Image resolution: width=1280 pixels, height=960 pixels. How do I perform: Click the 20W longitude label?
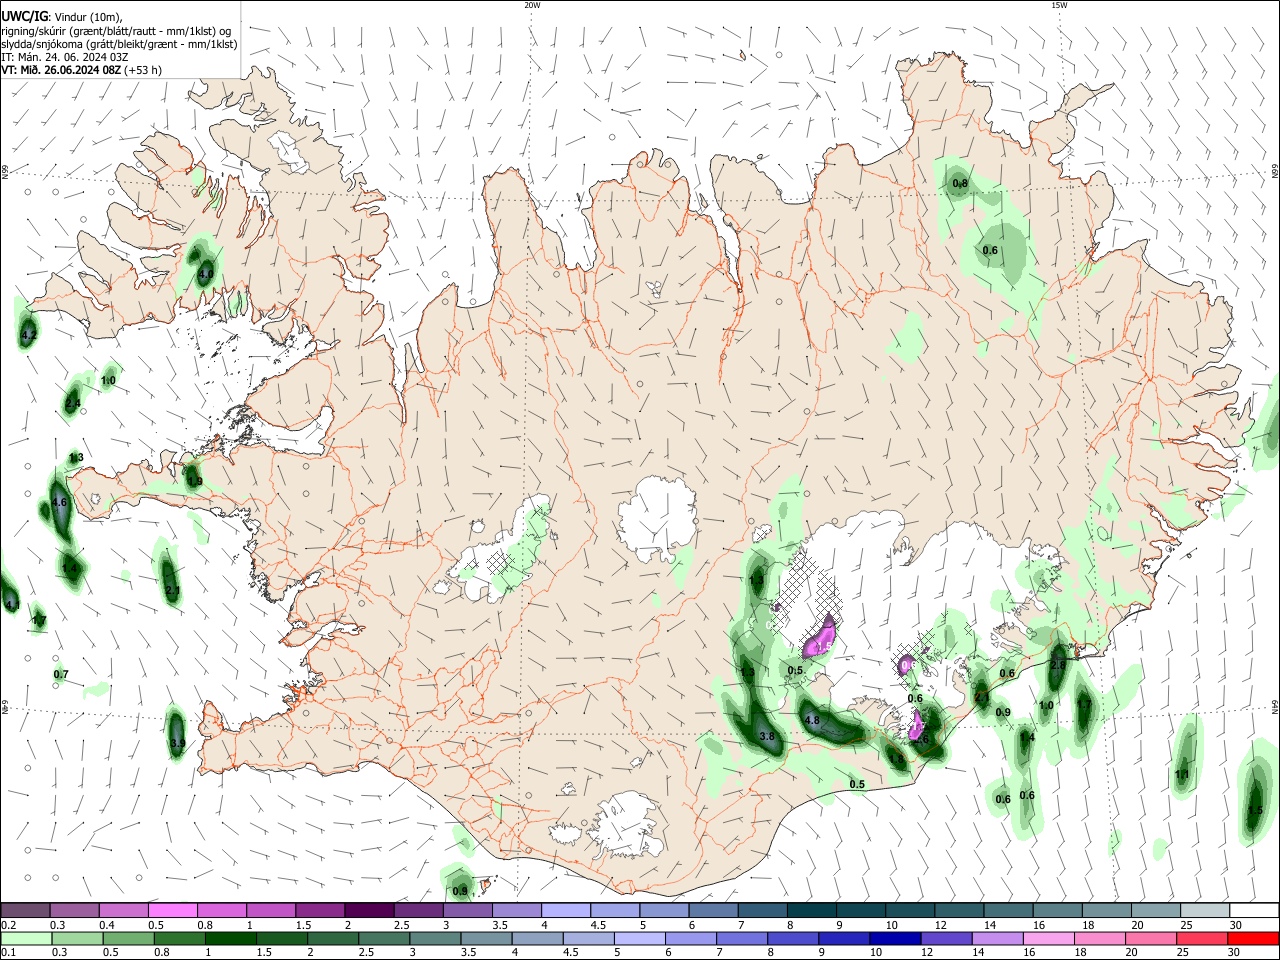[x=532, y=5]
